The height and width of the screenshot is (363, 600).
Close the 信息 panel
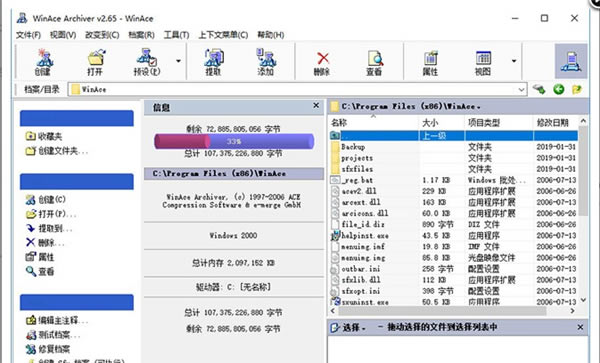click(x=316, y=105)
